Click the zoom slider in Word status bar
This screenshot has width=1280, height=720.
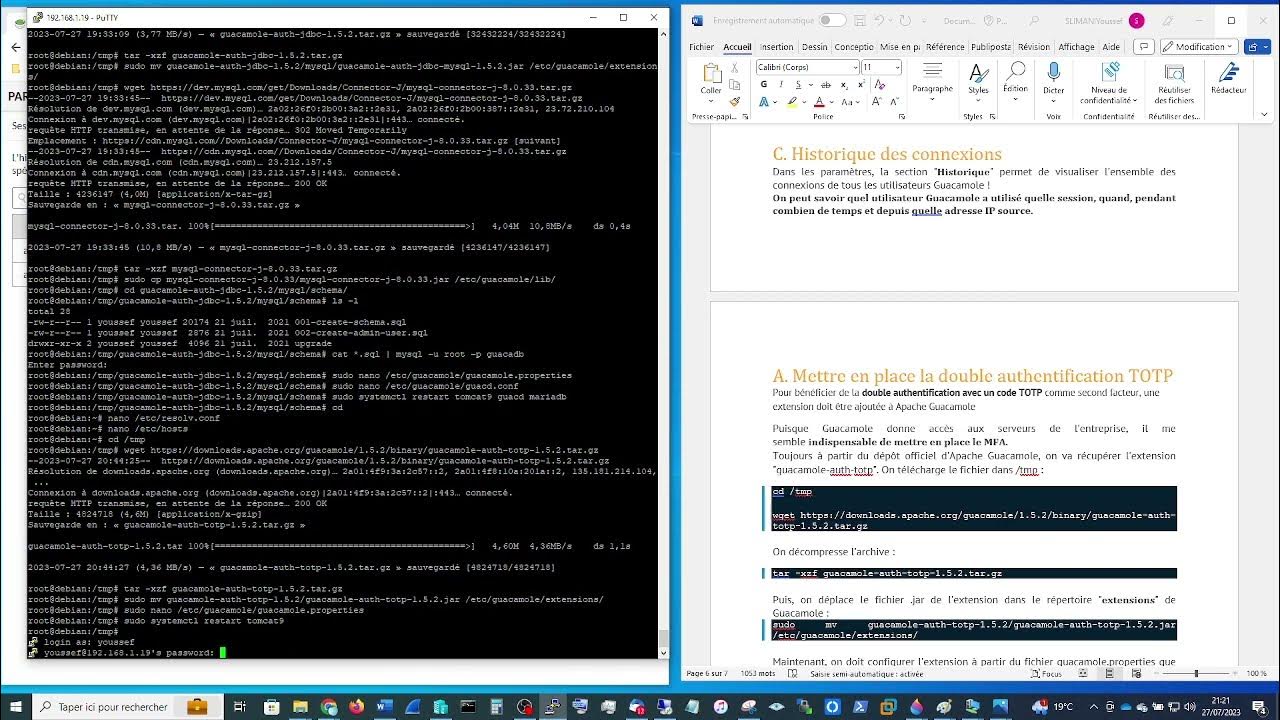1197,673
